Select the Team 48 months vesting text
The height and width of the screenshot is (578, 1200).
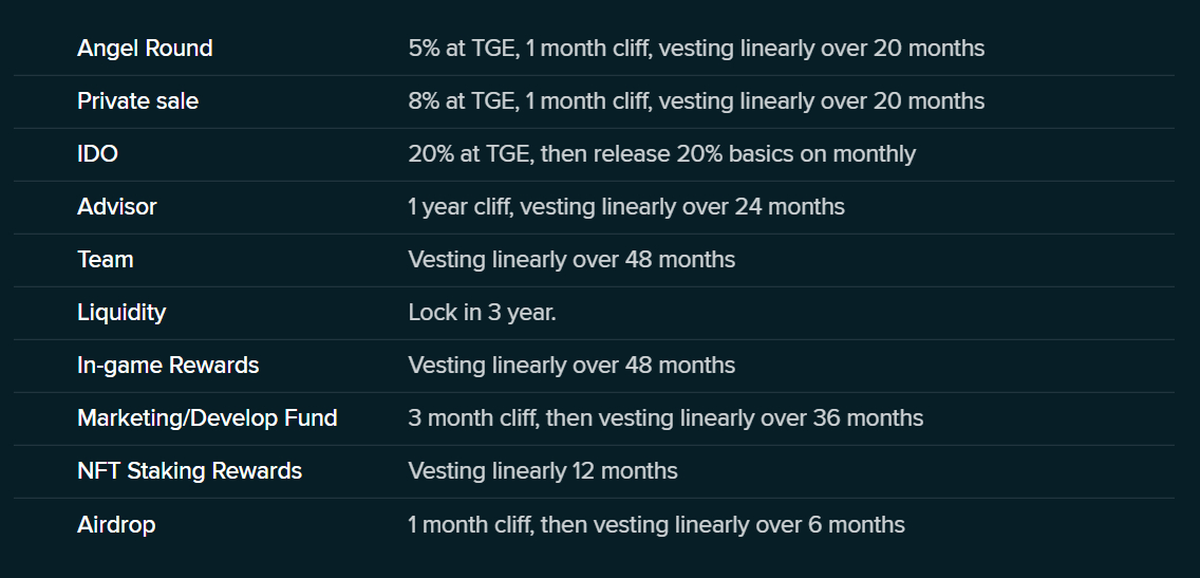click(x=571, y=260)
